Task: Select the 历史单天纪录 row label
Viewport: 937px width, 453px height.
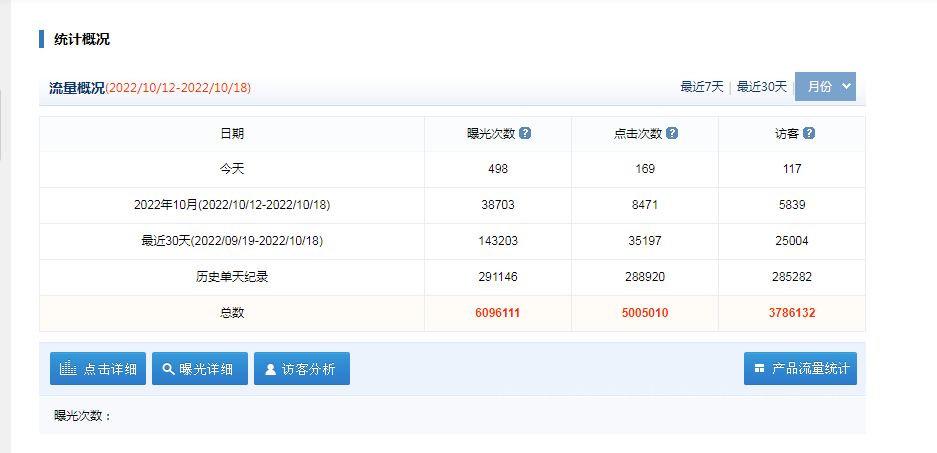Action: pos(232,277)
